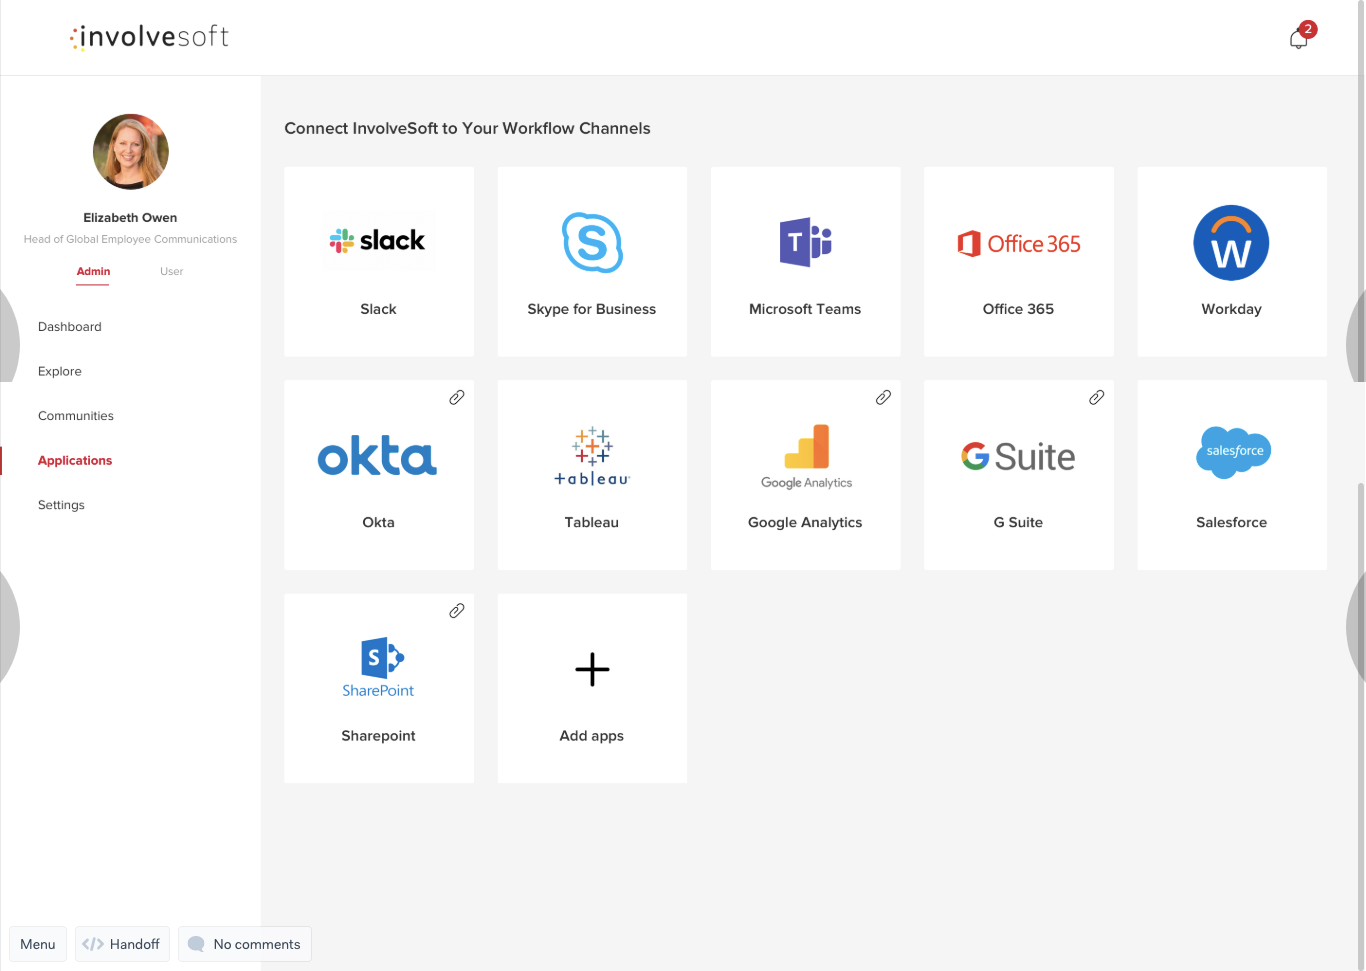Click the plus icon to add apps

click(592, 670)
